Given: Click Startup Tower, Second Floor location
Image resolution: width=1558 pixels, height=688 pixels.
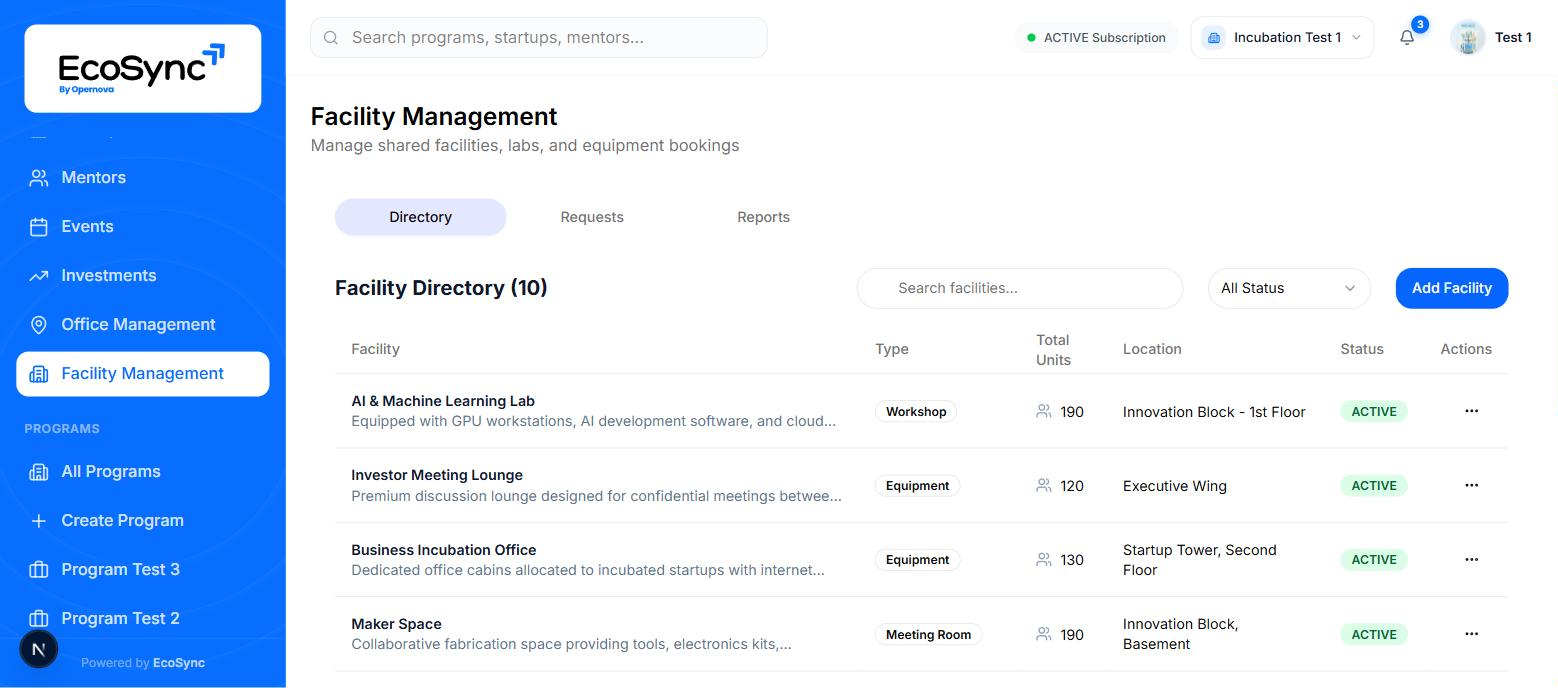Looking at the screenshot, I should [x=1200, y=560].
